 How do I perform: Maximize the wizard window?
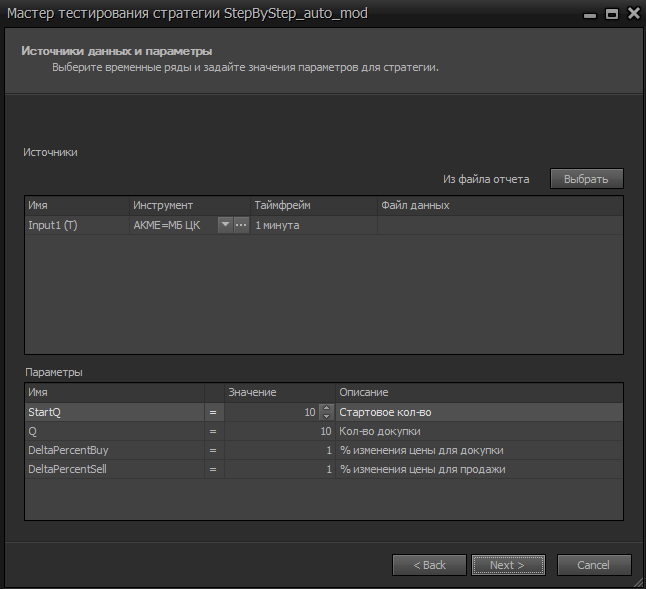(612, 14)
